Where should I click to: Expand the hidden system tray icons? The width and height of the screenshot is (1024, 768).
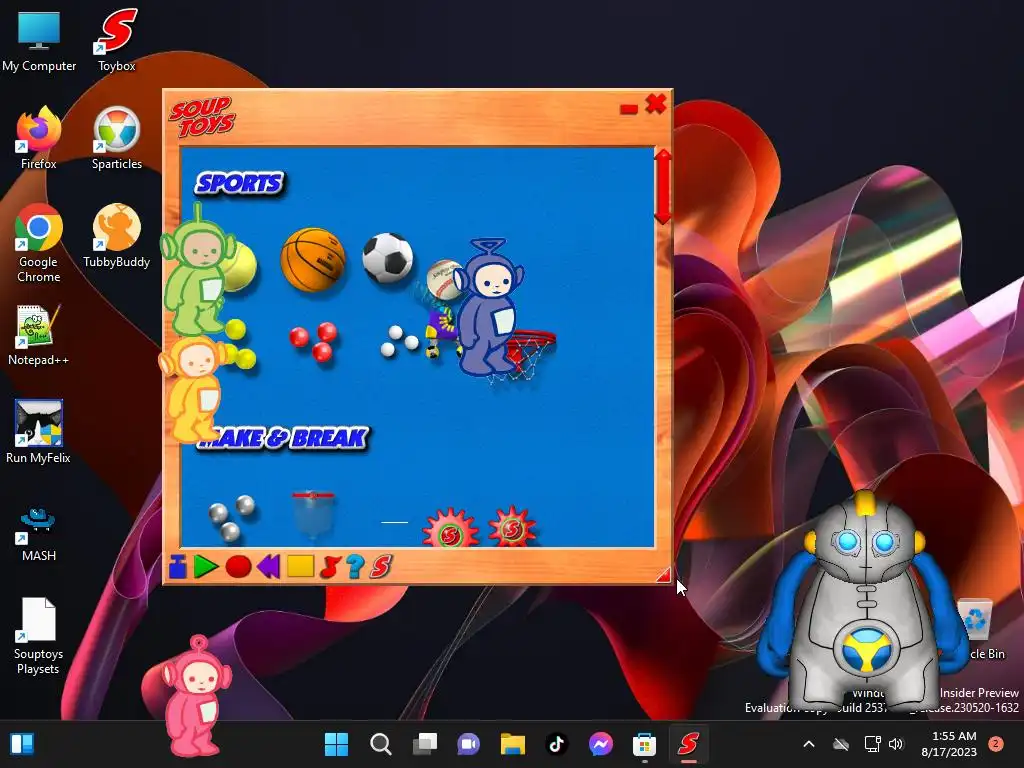[808, 744]
